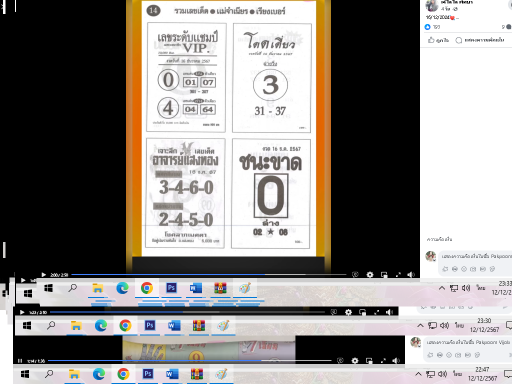The image size is (512, 384).
Task: Focus the comment box mentioning Paipoon Vijole
Action: [468, 342]
